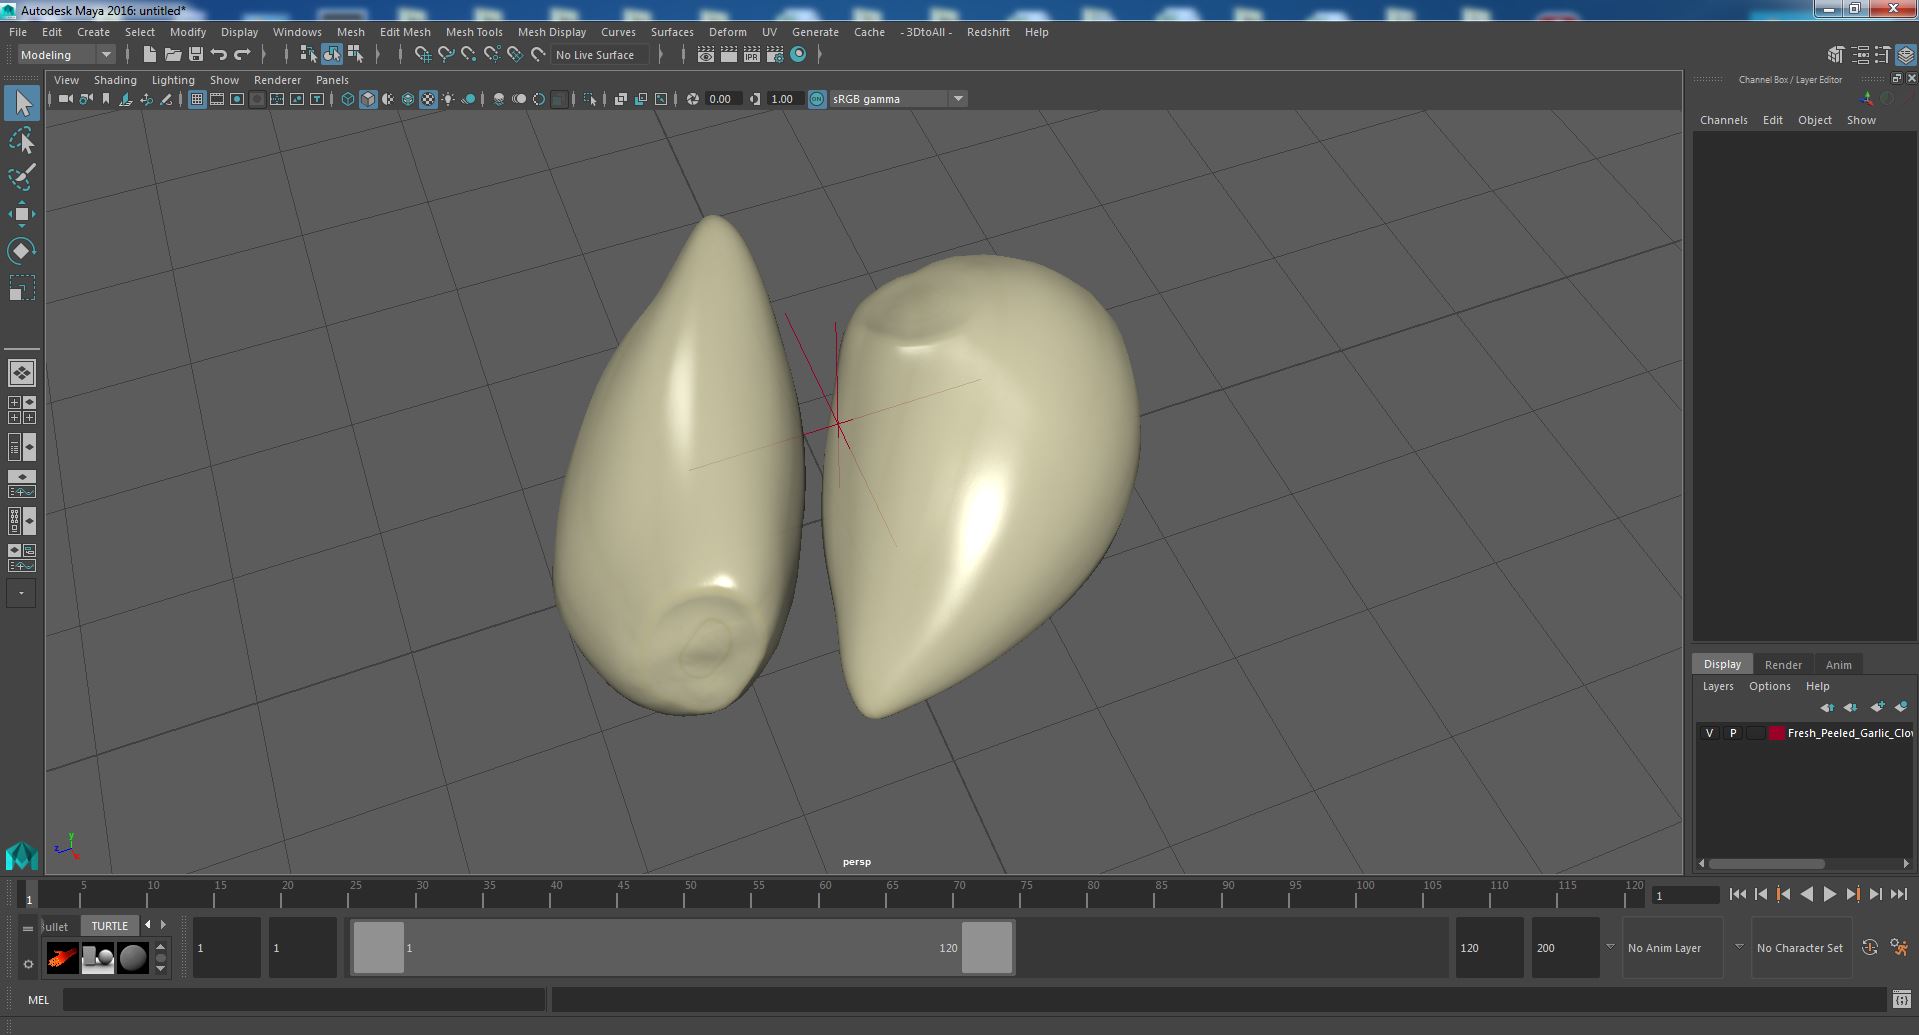
Task: Open a scene with folder icon
Action: (172, 54)
